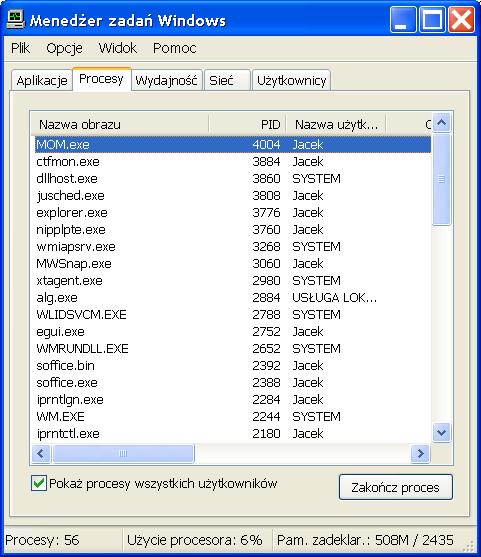Open the Plik menu
481x557 pixels.
tap(20, 48)
